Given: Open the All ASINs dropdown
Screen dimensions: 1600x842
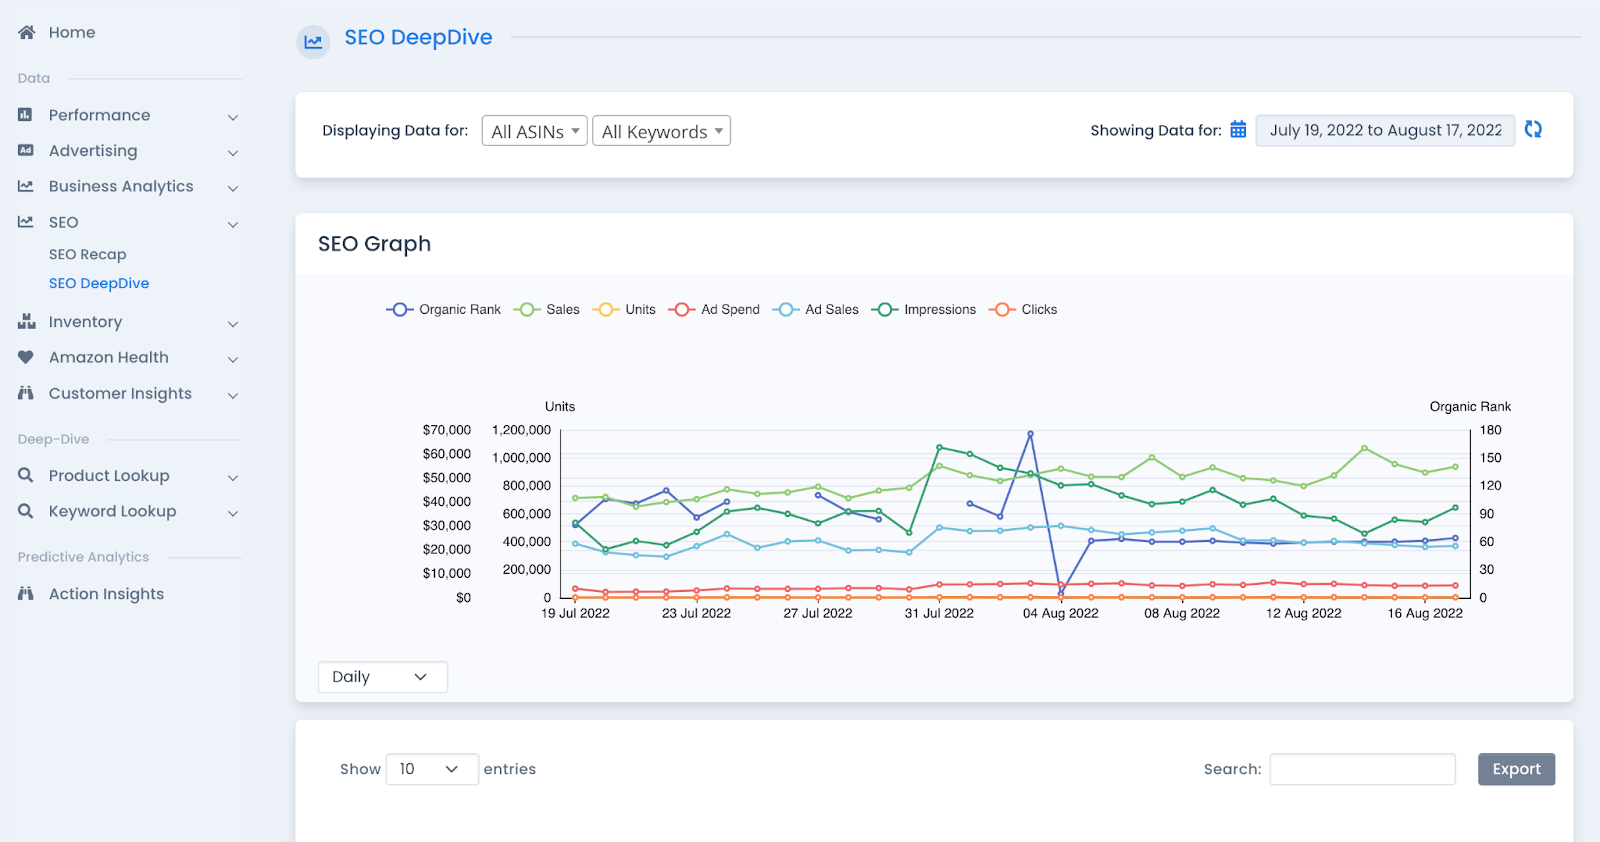Looking at the screenshot, I should click(x=534, y=131).
